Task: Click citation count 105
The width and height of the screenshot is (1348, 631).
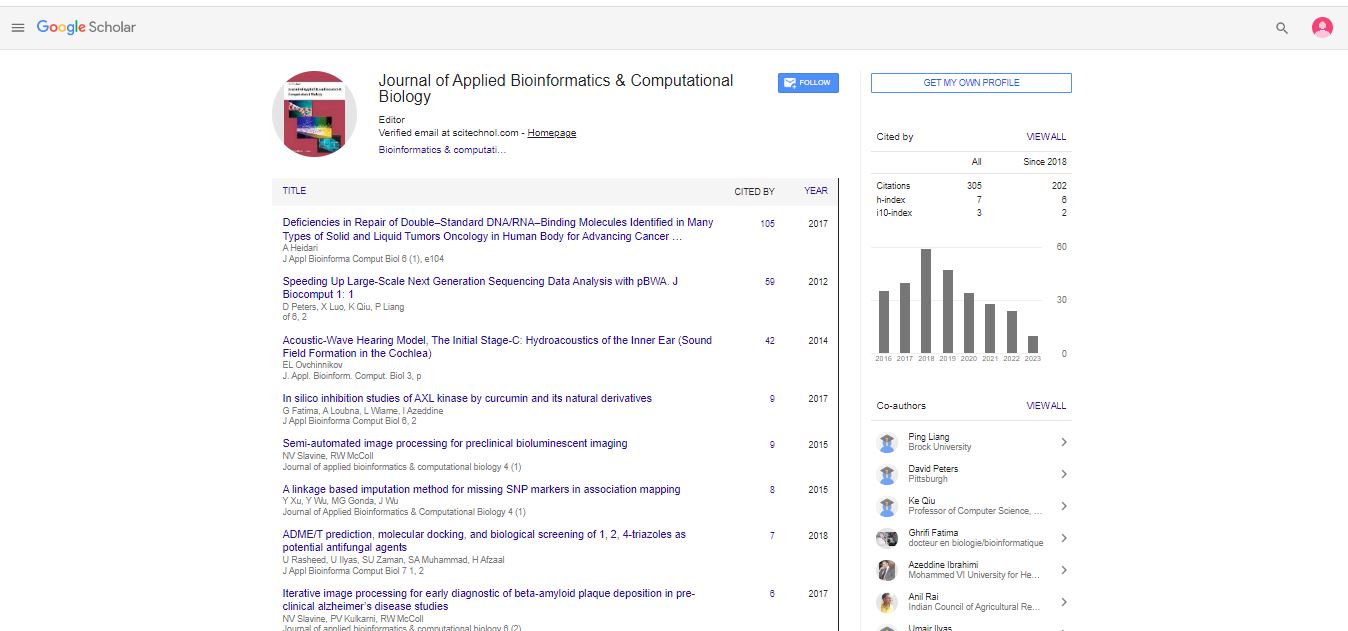Action: (x=767, y=224)
